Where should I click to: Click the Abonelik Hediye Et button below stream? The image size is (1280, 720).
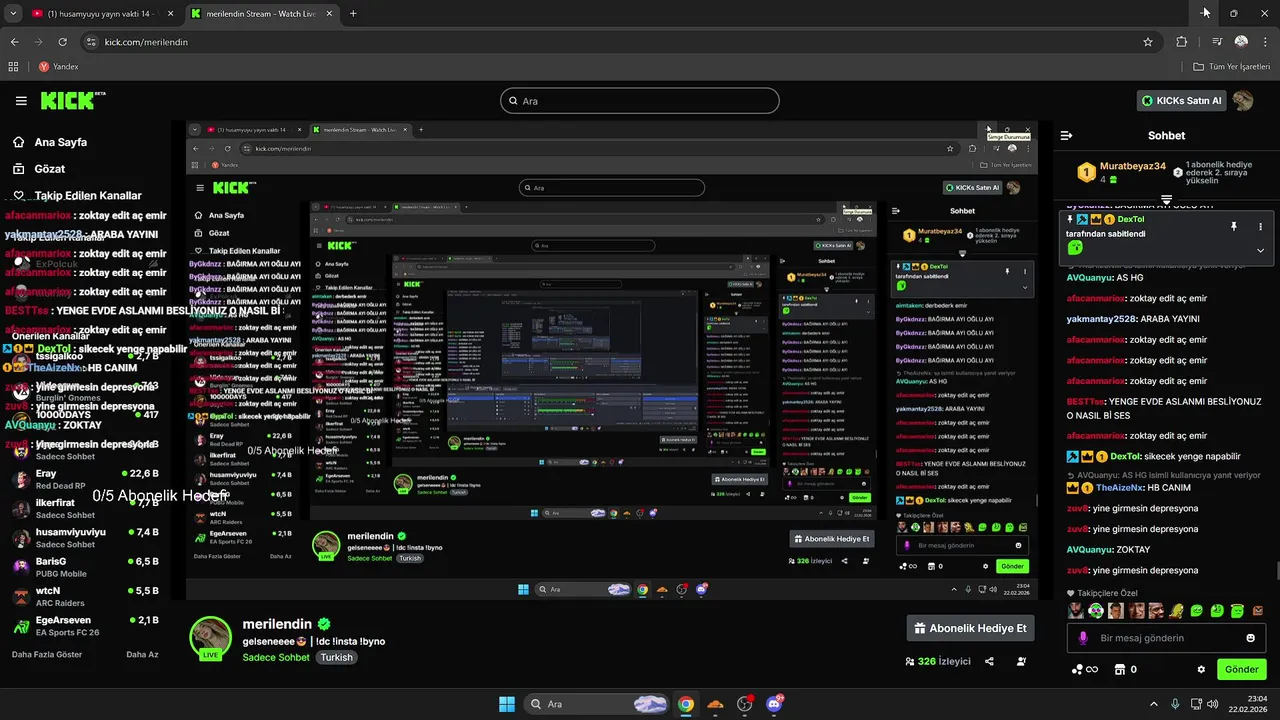tap(970, 628)
